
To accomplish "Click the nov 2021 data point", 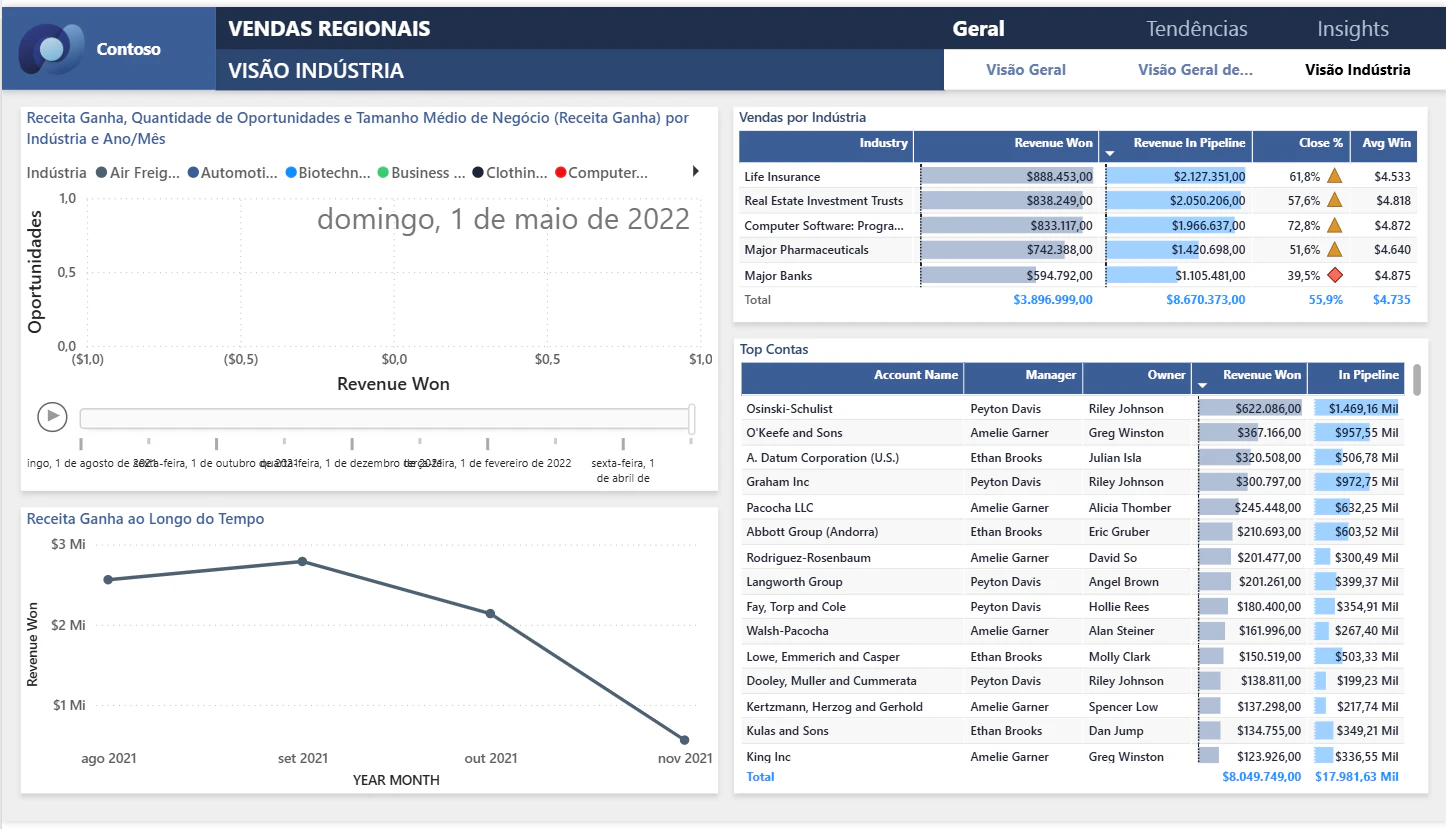I will [685, 740].
